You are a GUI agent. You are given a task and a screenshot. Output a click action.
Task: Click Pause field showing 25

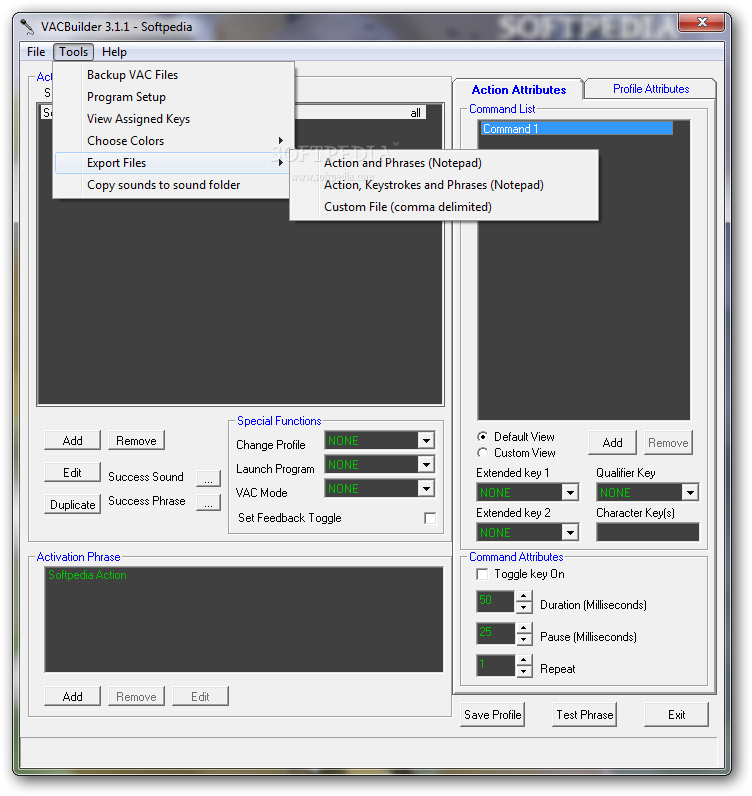(x=496, y=634)
